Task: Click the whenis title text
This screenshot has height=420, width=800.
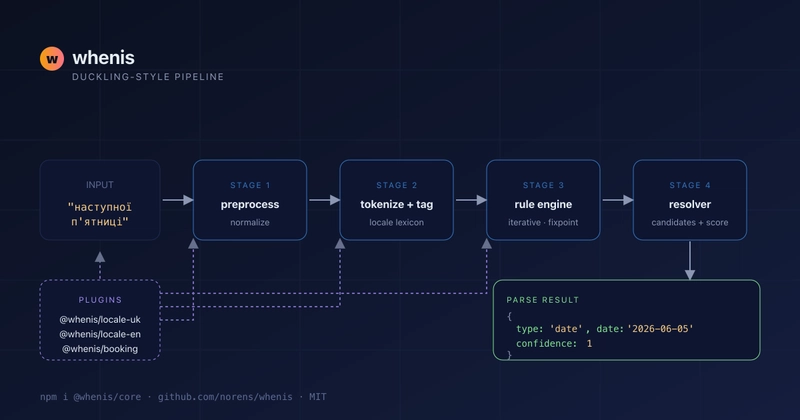Action: tap(104, 58)
